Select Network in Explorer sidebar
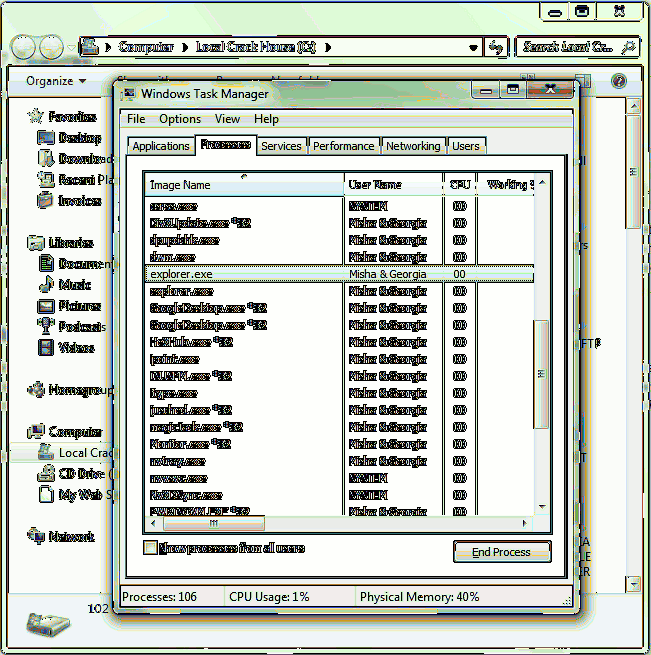651x655 pixels. (x=61, y=536)
